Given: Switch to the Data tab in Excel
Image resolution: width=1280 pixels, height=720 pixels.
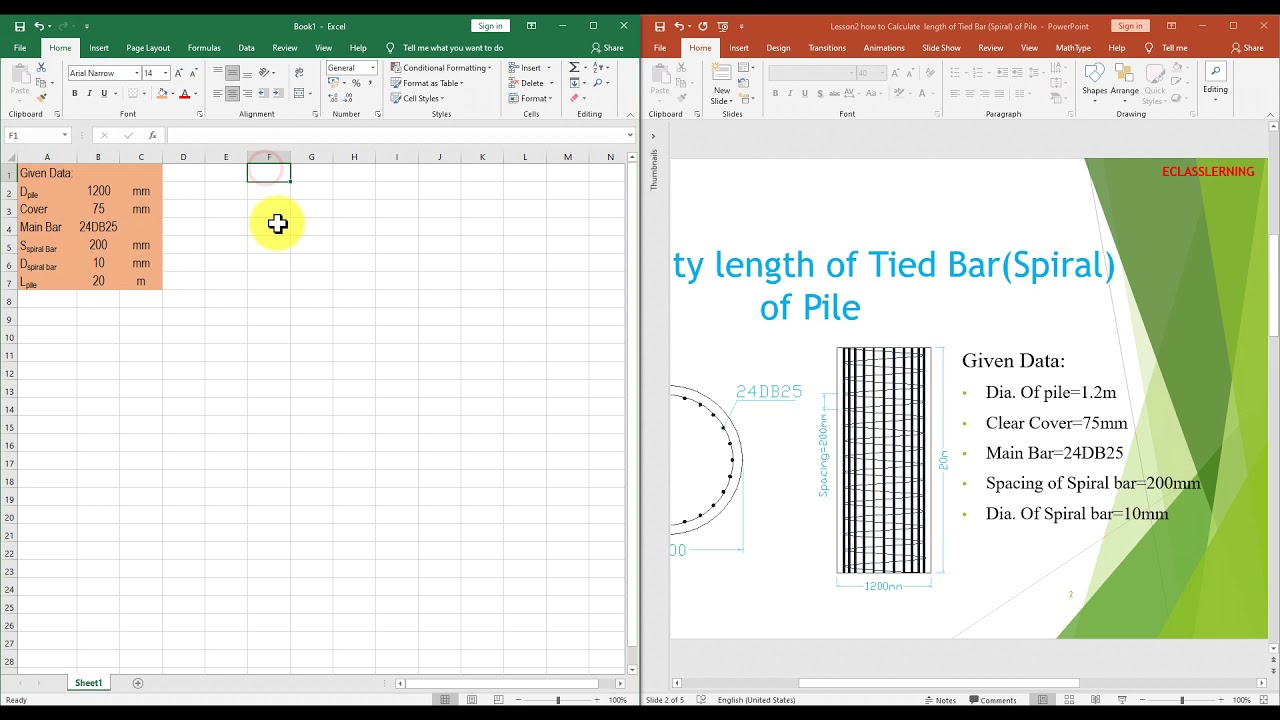Looking at the screenshot, I should coord(246,47).
